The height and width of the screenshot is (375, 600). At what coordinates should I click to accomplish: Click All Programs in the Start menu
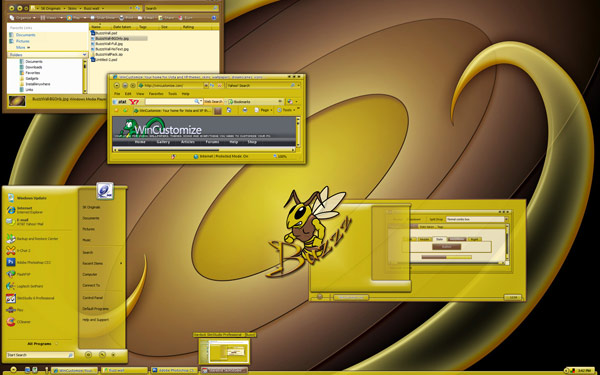(39, 344)
